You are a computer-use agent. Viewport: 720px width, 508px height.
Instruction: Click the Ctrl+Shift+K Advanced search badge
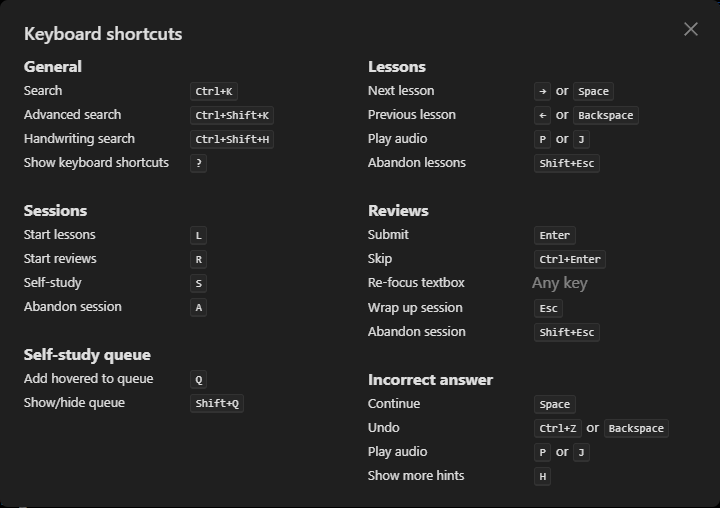pos(232,115)
